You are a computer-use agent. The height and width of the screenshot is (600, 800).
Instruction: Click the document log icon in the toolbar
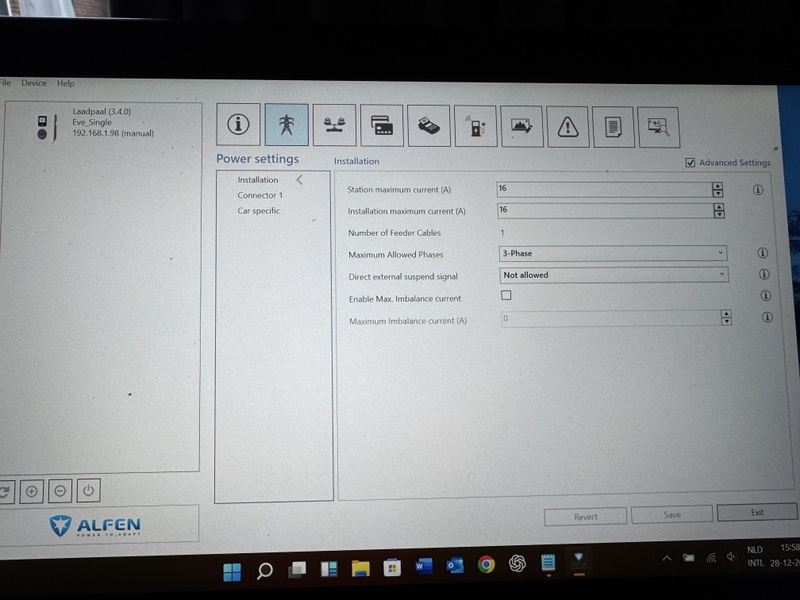[x=613, y=124]
